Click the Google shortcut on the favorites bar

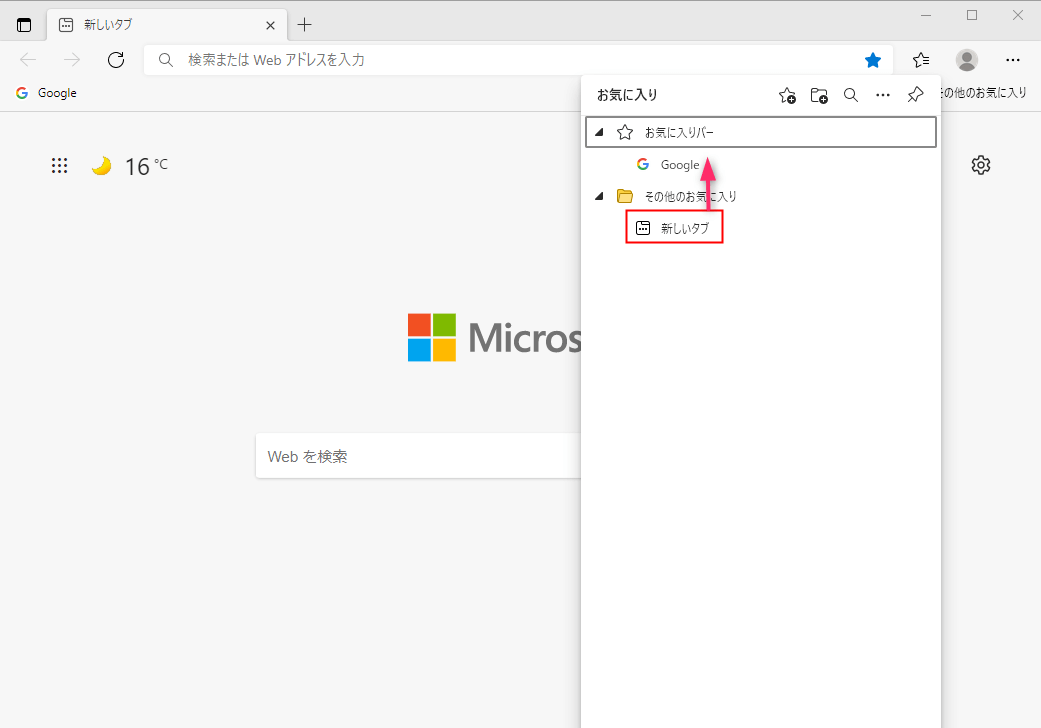[x=46, y=92]
